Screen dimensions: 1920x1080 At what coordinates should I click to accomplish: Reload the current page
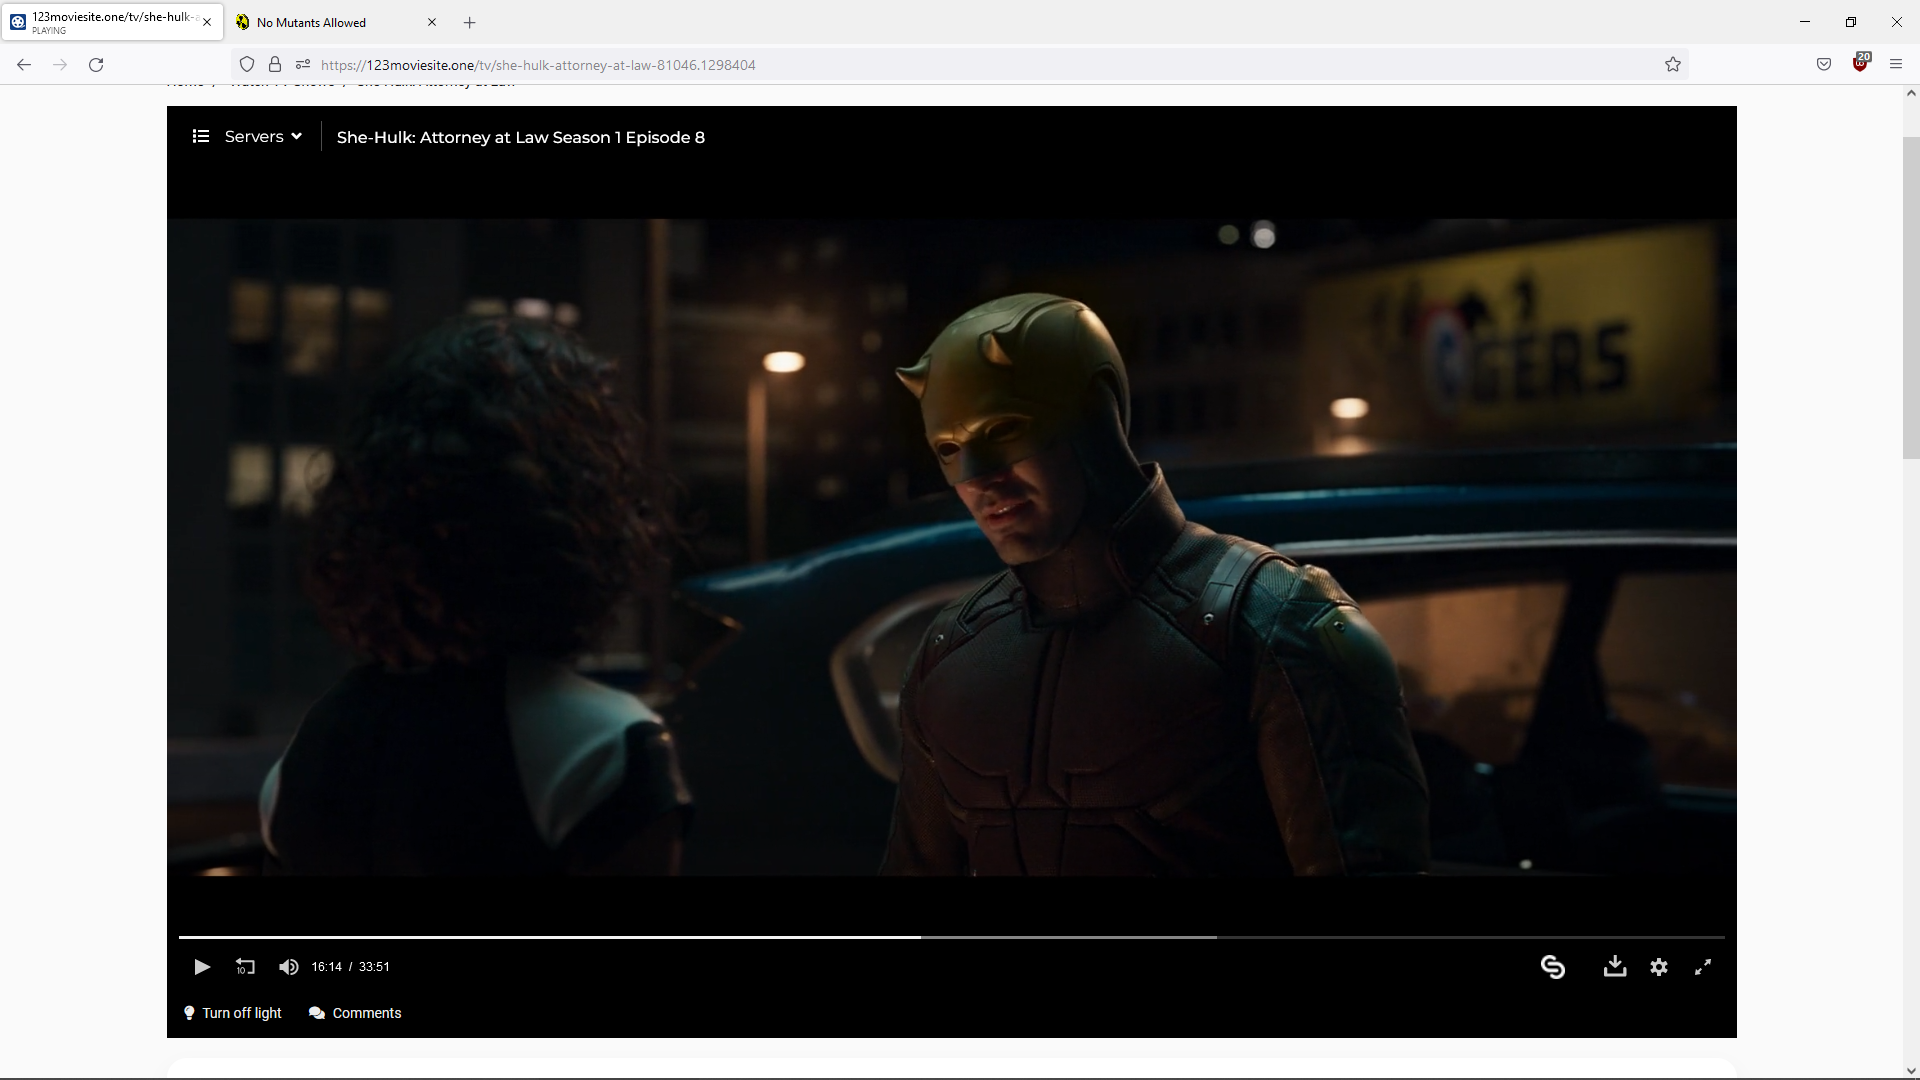click(x=96, y=65)
